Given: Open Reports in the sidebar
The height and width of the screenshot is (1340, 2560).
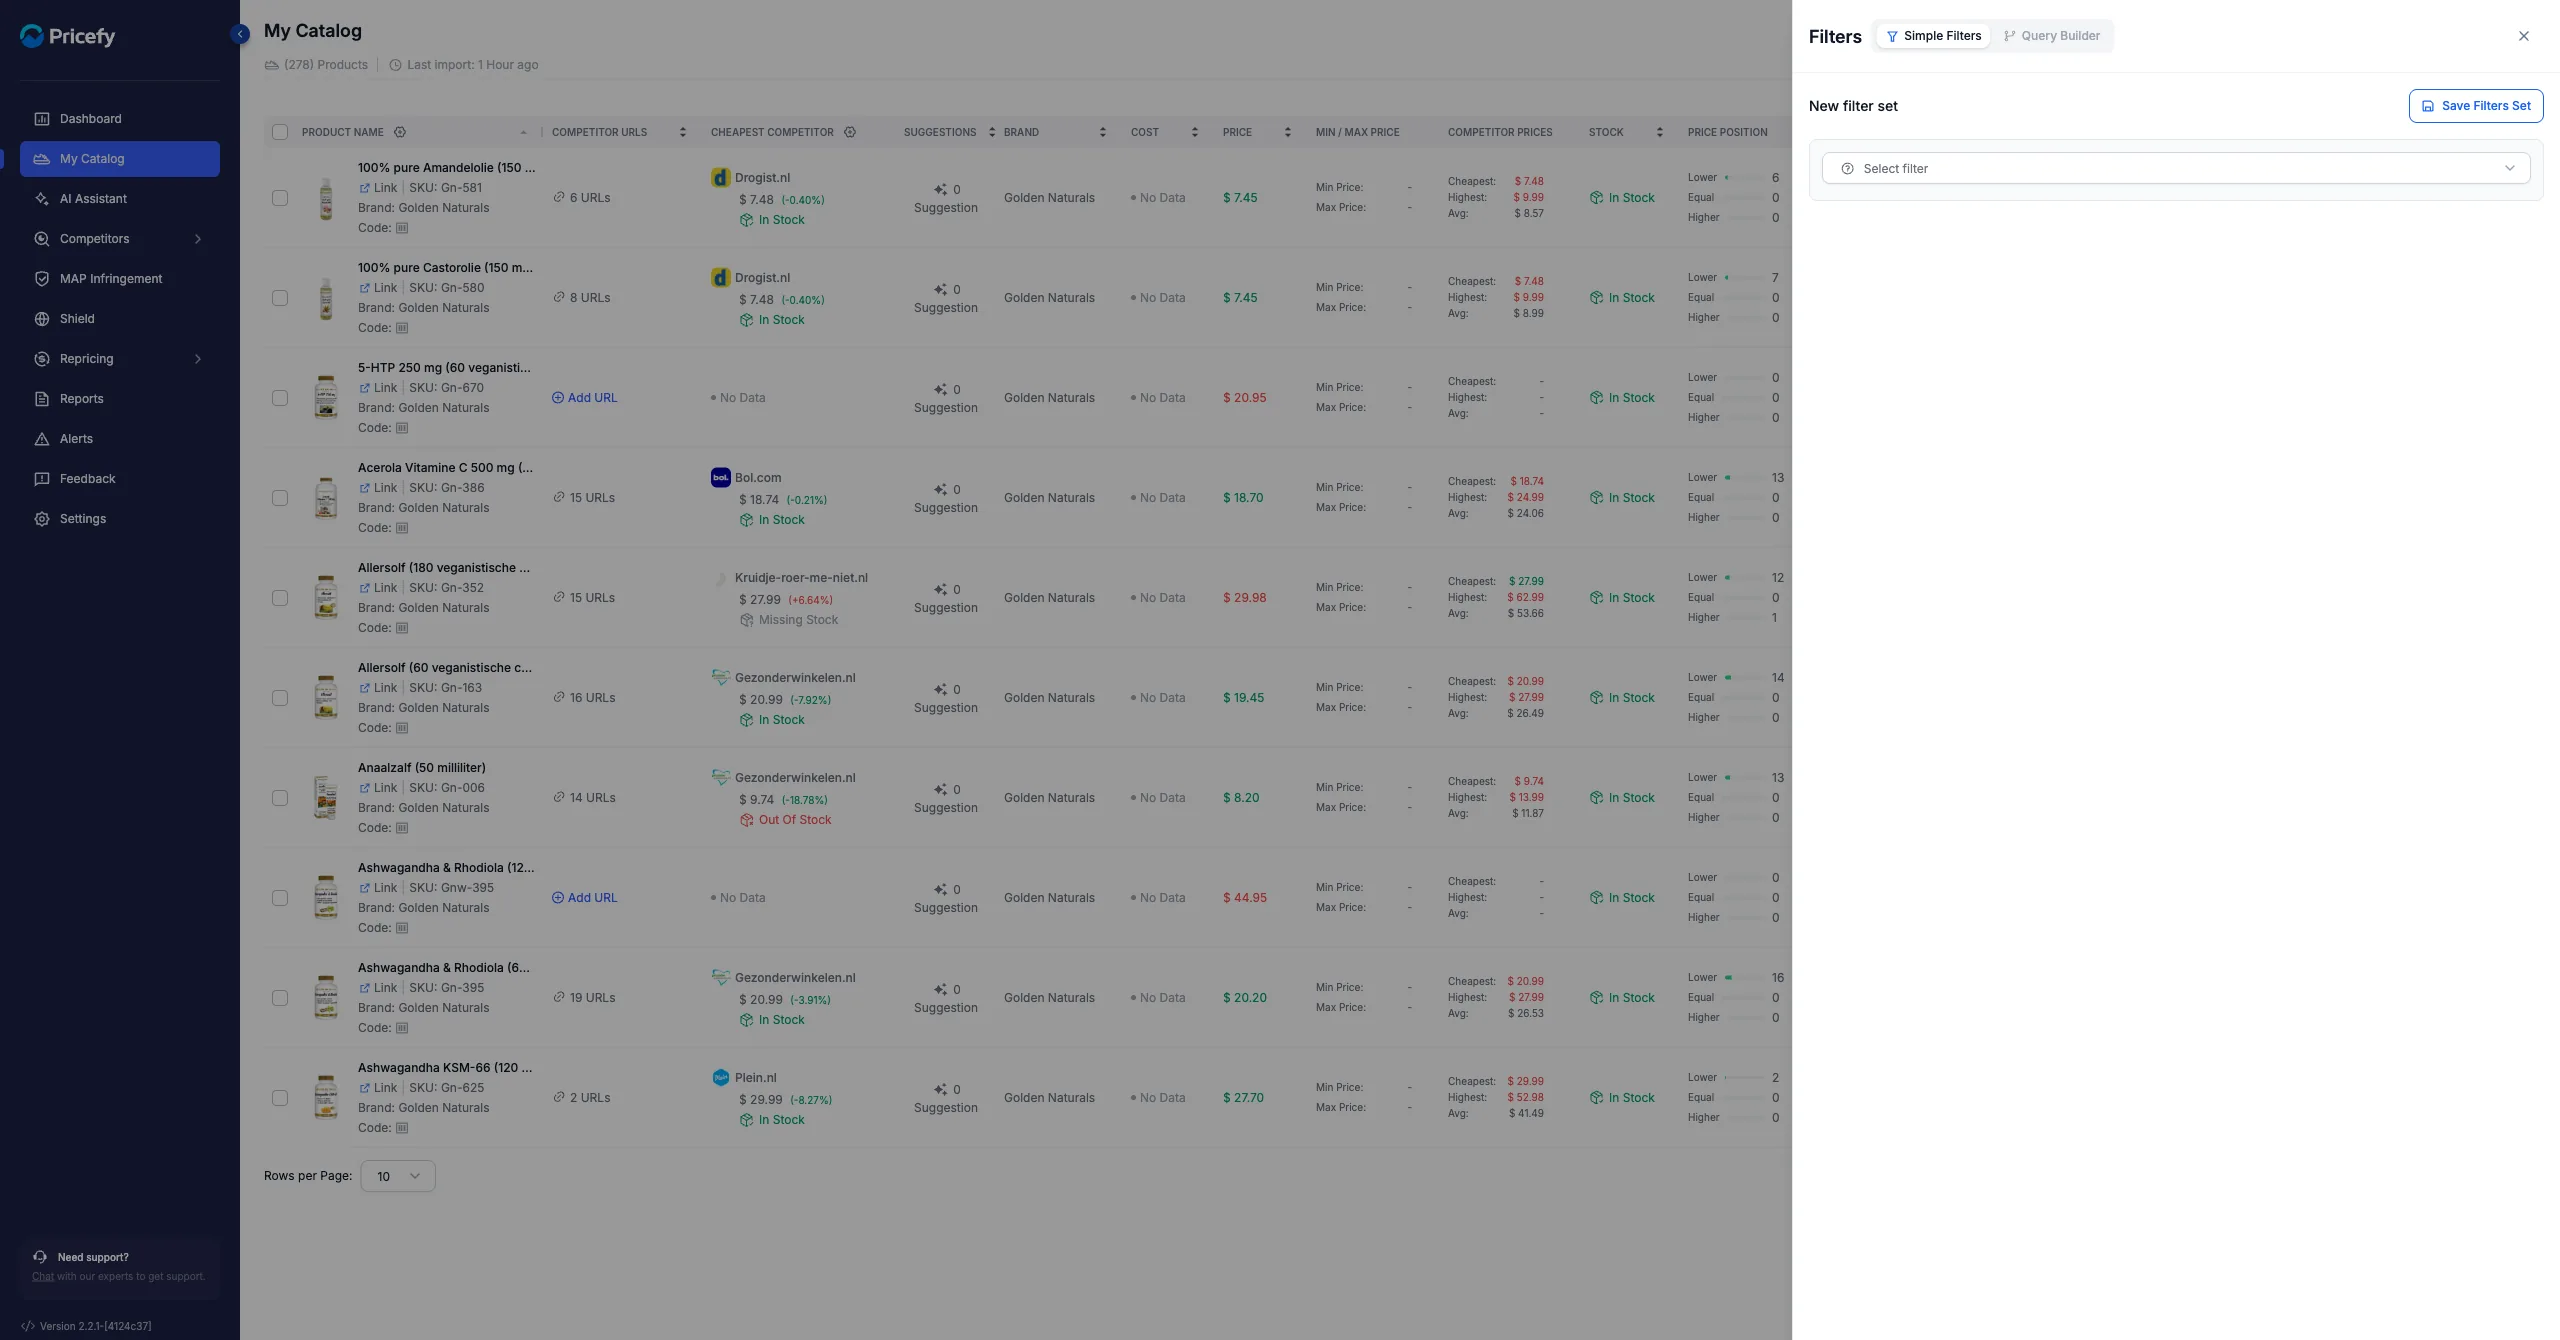Looking at the screenshot, I should pyautogui.click(x=120, y=399).
